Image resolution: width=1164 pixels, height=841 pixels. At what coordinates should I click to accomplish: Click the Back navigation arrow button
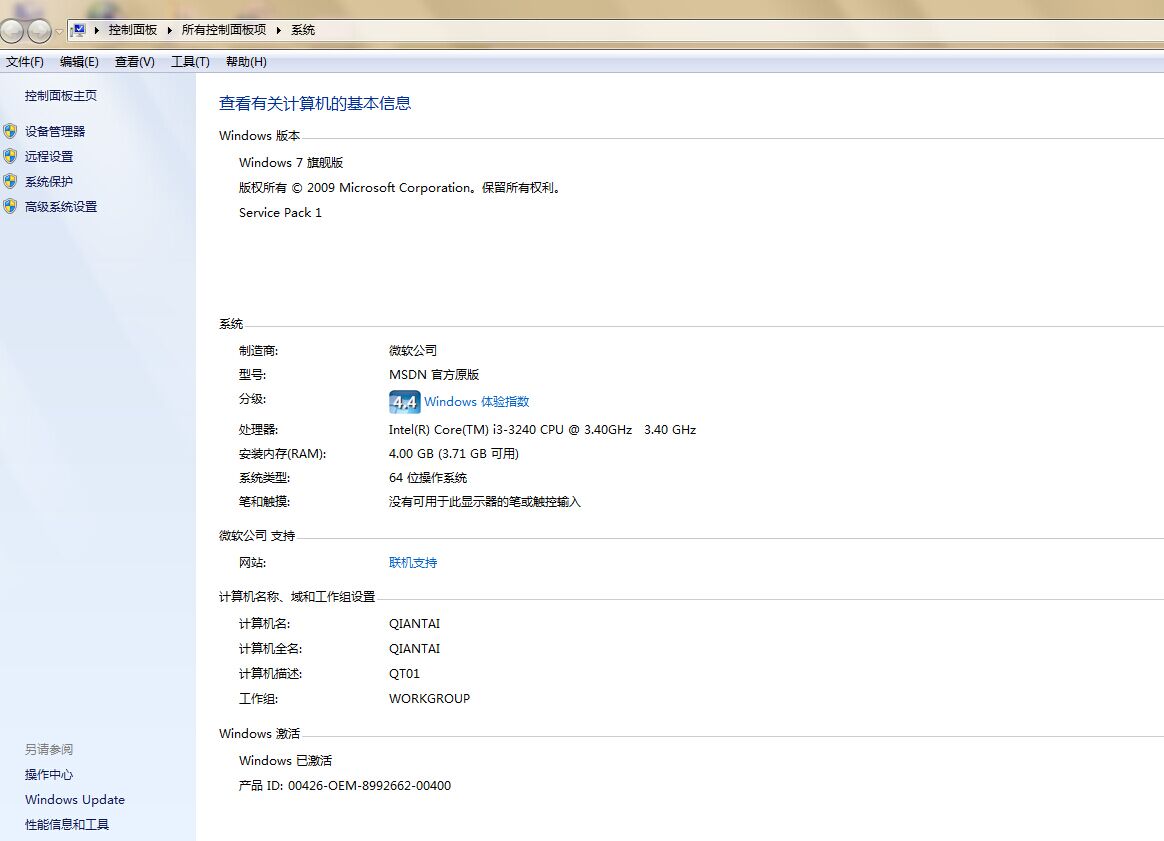tap(12, 30)
